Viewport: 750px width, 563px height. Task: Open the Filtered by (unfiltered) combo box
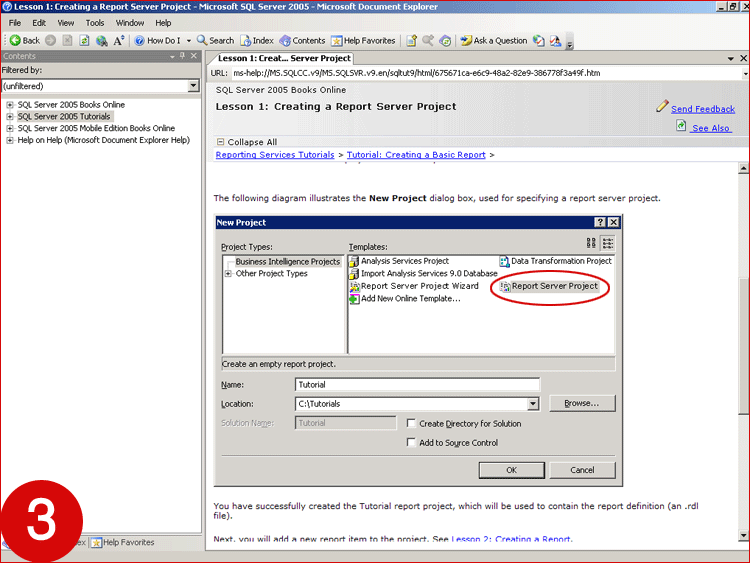[100, 86]
